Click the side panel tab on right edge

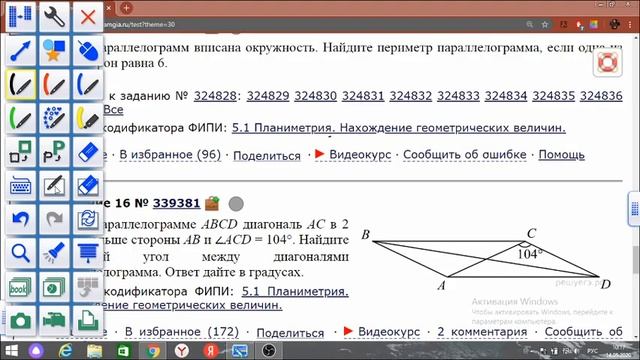[x=634, y=209]
